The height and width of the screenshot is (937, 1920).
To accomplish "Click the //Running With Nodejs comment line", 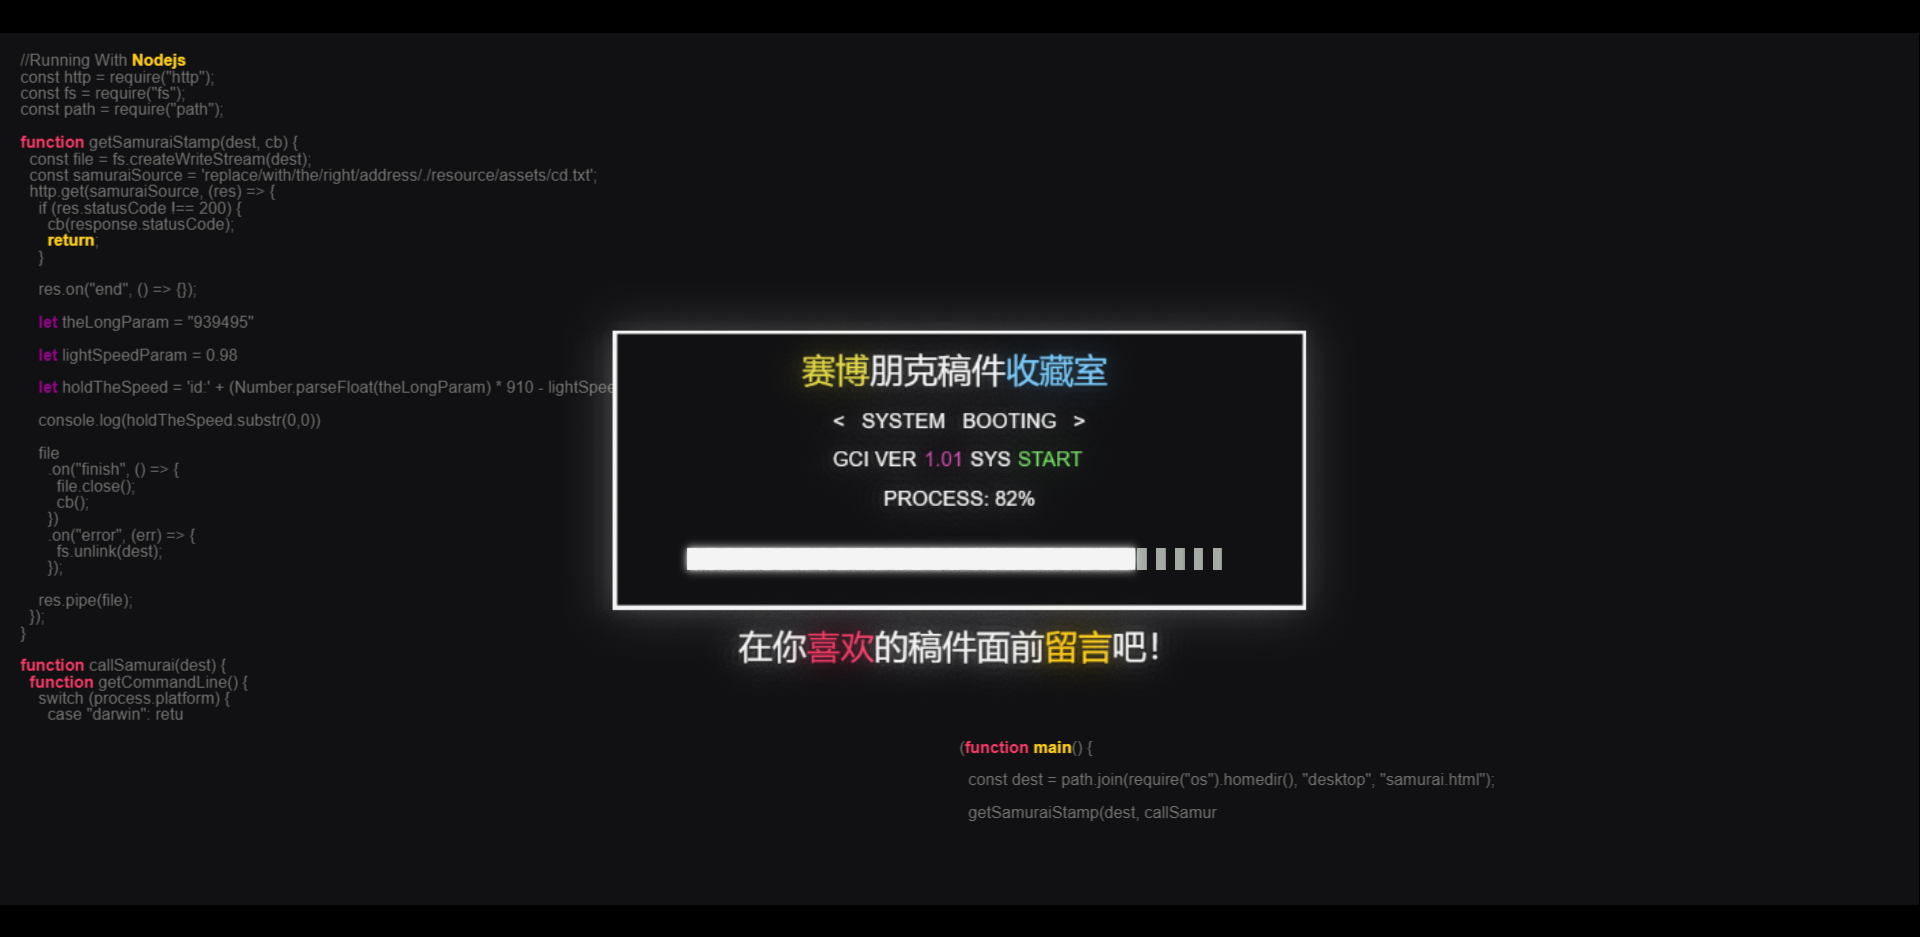I will [x=103, y=60].
